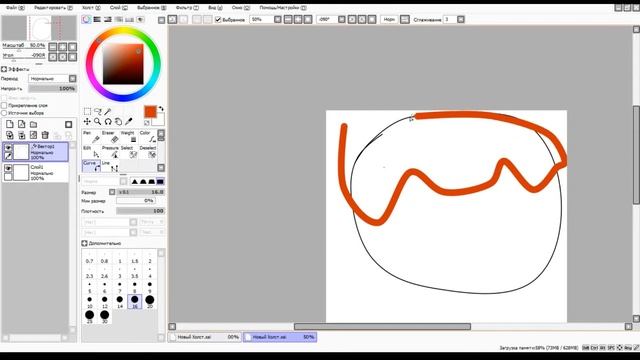The width and height of the screenshot is (640, 360).
Task: Select the Eyedropper color picker tool
Action: 129,121
